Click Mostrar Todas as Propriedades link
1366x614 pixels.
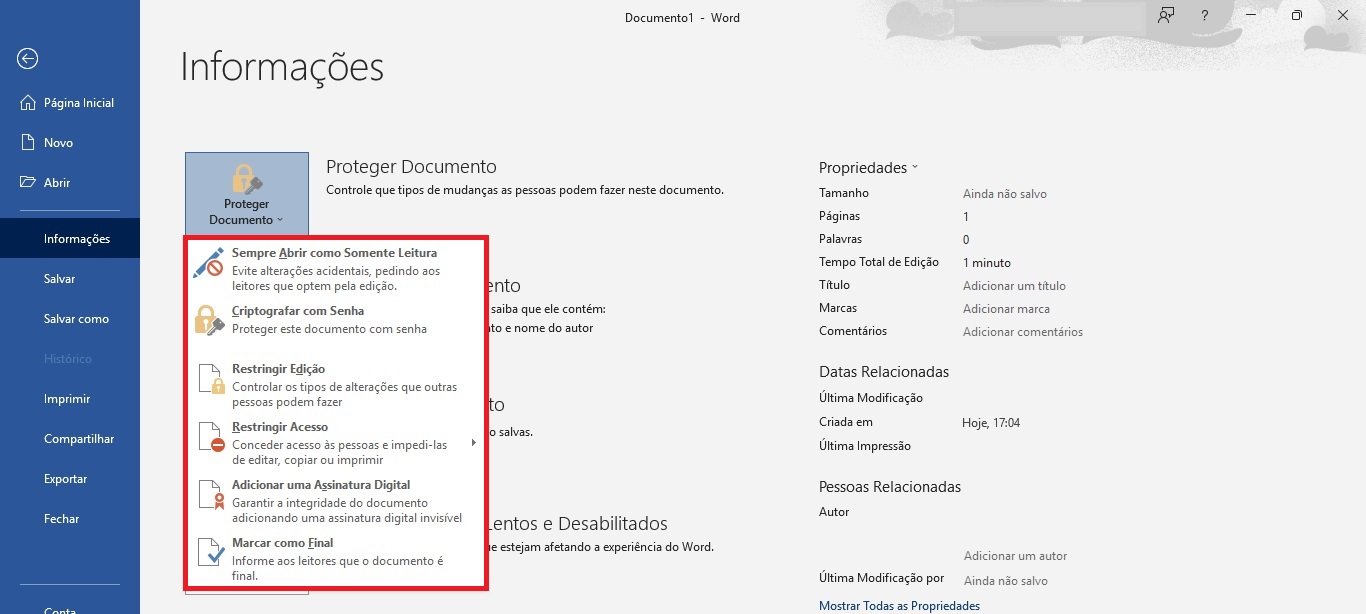coord(899,606)
